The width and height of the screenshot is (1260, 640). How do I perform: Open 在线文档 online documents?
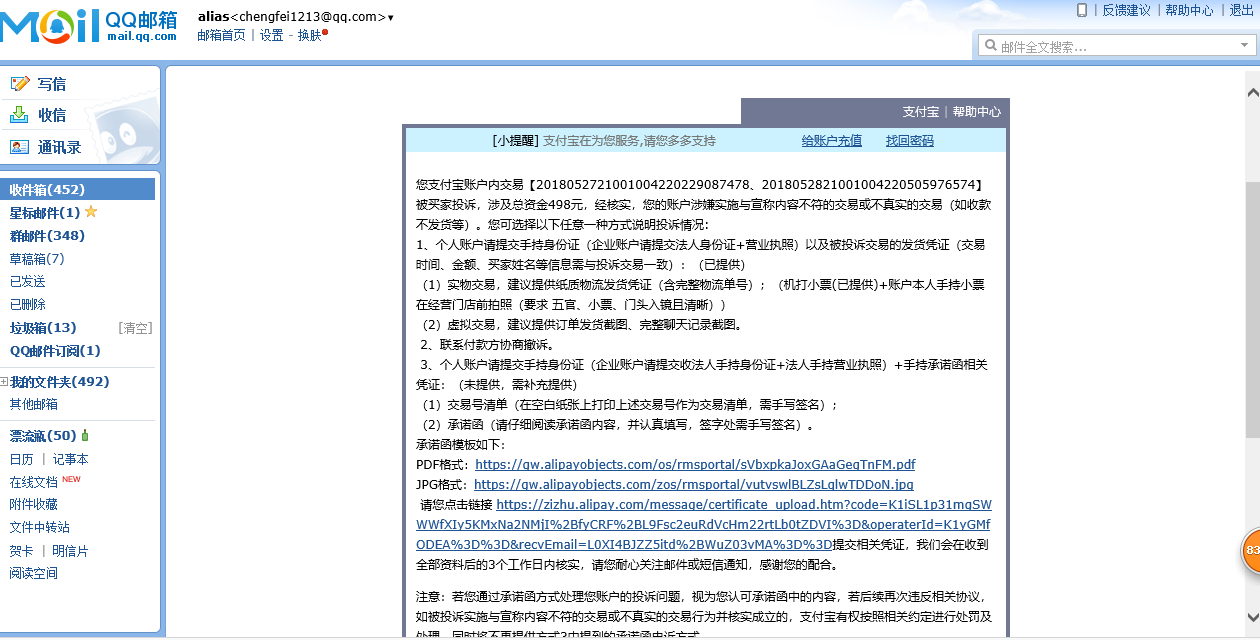(34, 482)
